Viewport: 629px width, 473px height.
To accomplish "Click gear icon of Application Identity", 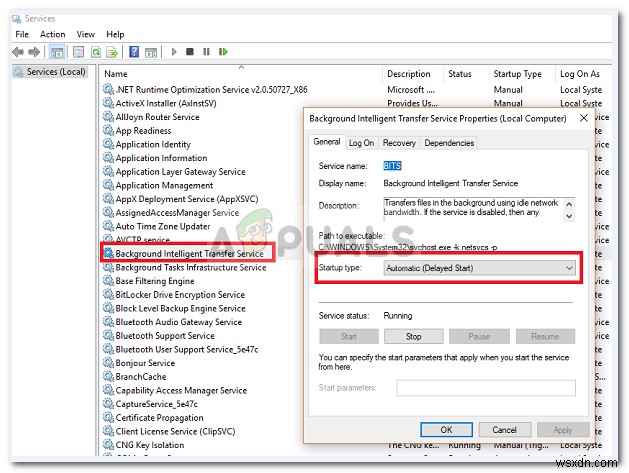I will [108, 144].
